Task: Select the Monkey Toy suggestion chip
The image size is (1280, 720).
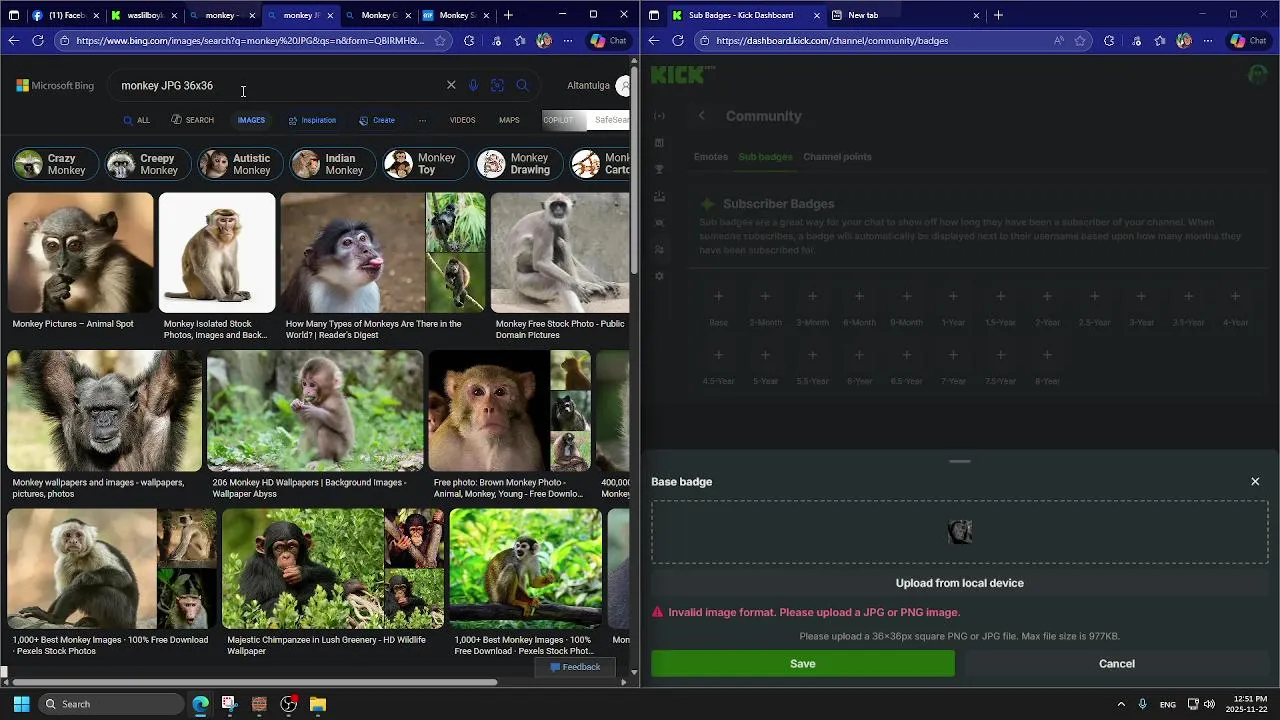Action: click(426, 164)
